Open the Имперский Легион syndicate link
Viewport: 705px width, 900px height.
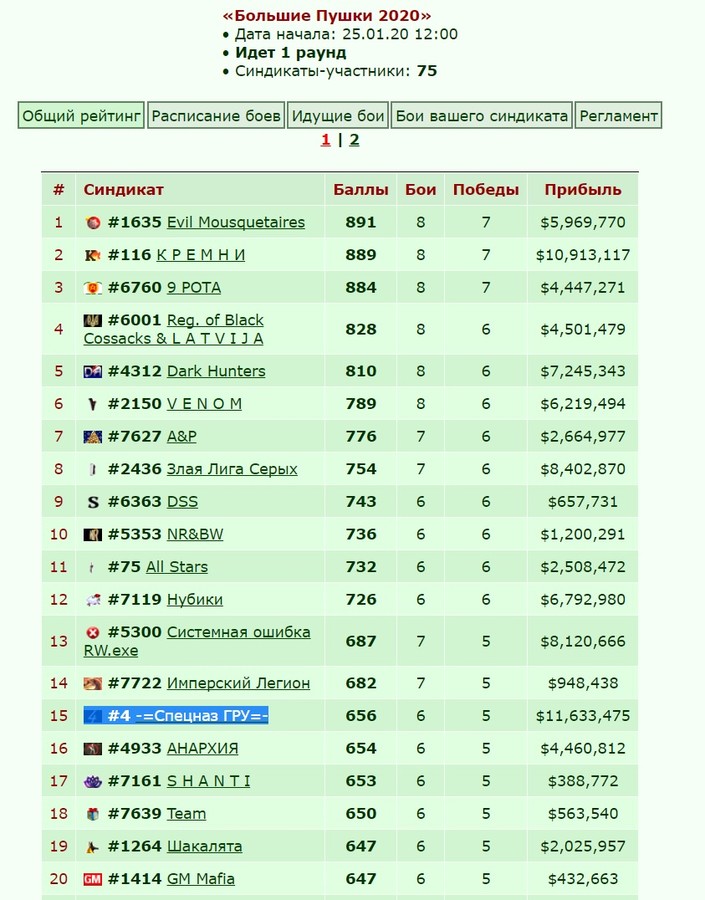click(x=238, y=683)
